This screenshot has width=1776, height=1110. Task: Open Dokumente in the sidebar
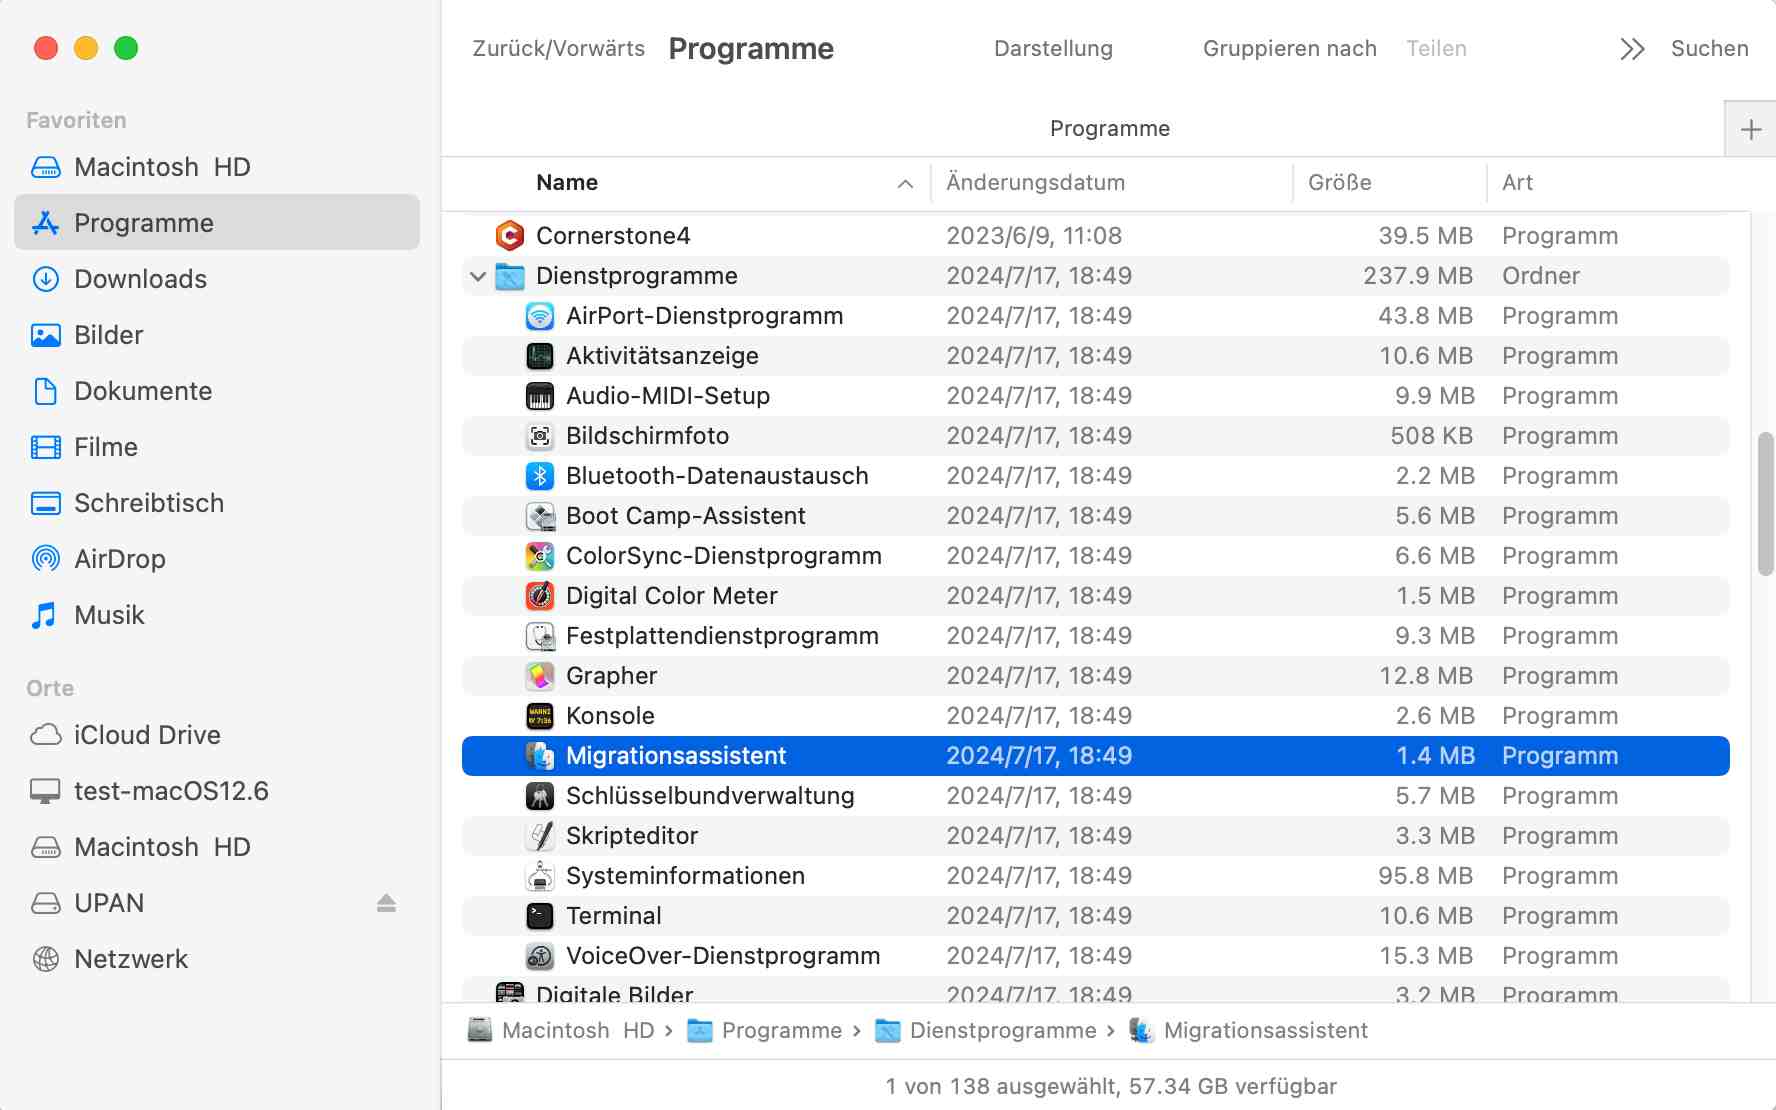pyautogui.click(x=217, y=391)
